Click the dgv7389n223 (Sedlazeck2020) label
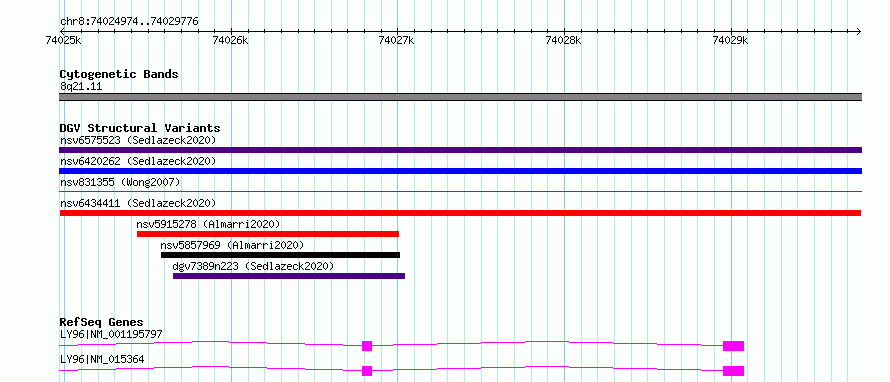890x382 pixels. click(x=253, y=266)
